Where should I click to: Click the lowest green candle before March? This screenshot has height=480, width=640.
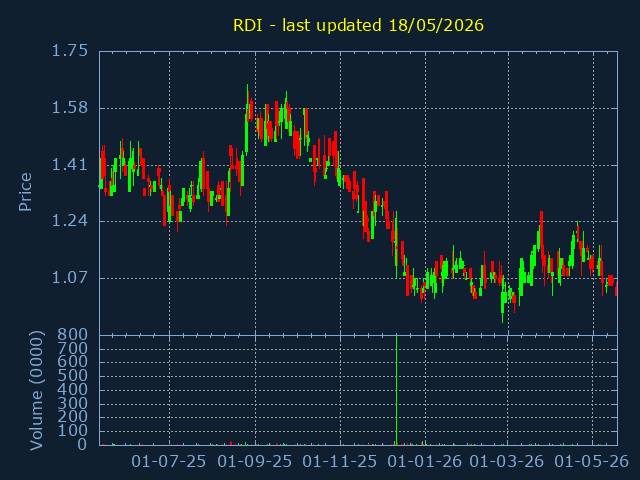pyautogui.click(x=503, y=300)
